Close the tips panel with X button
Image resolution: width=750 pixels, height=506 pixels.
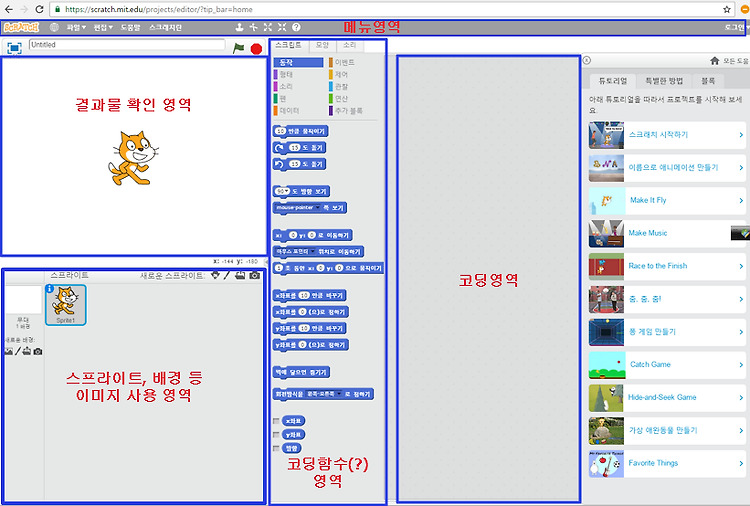point(587,60)
